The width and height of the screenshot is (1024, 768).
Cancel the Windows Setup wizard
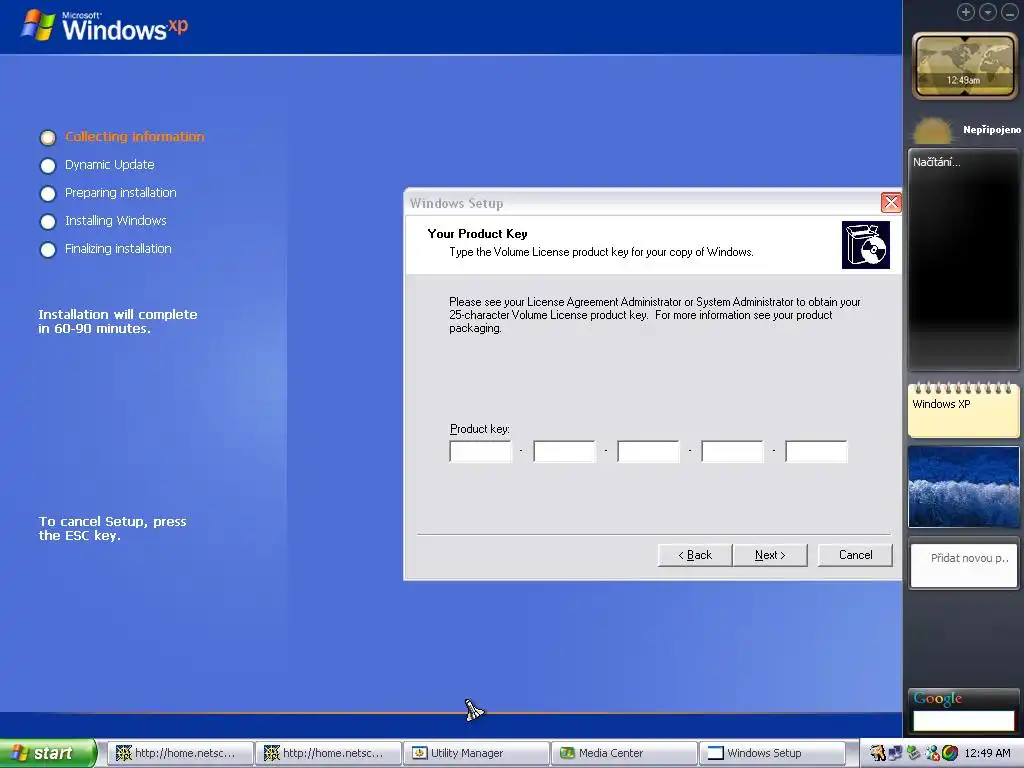point(855,555)
